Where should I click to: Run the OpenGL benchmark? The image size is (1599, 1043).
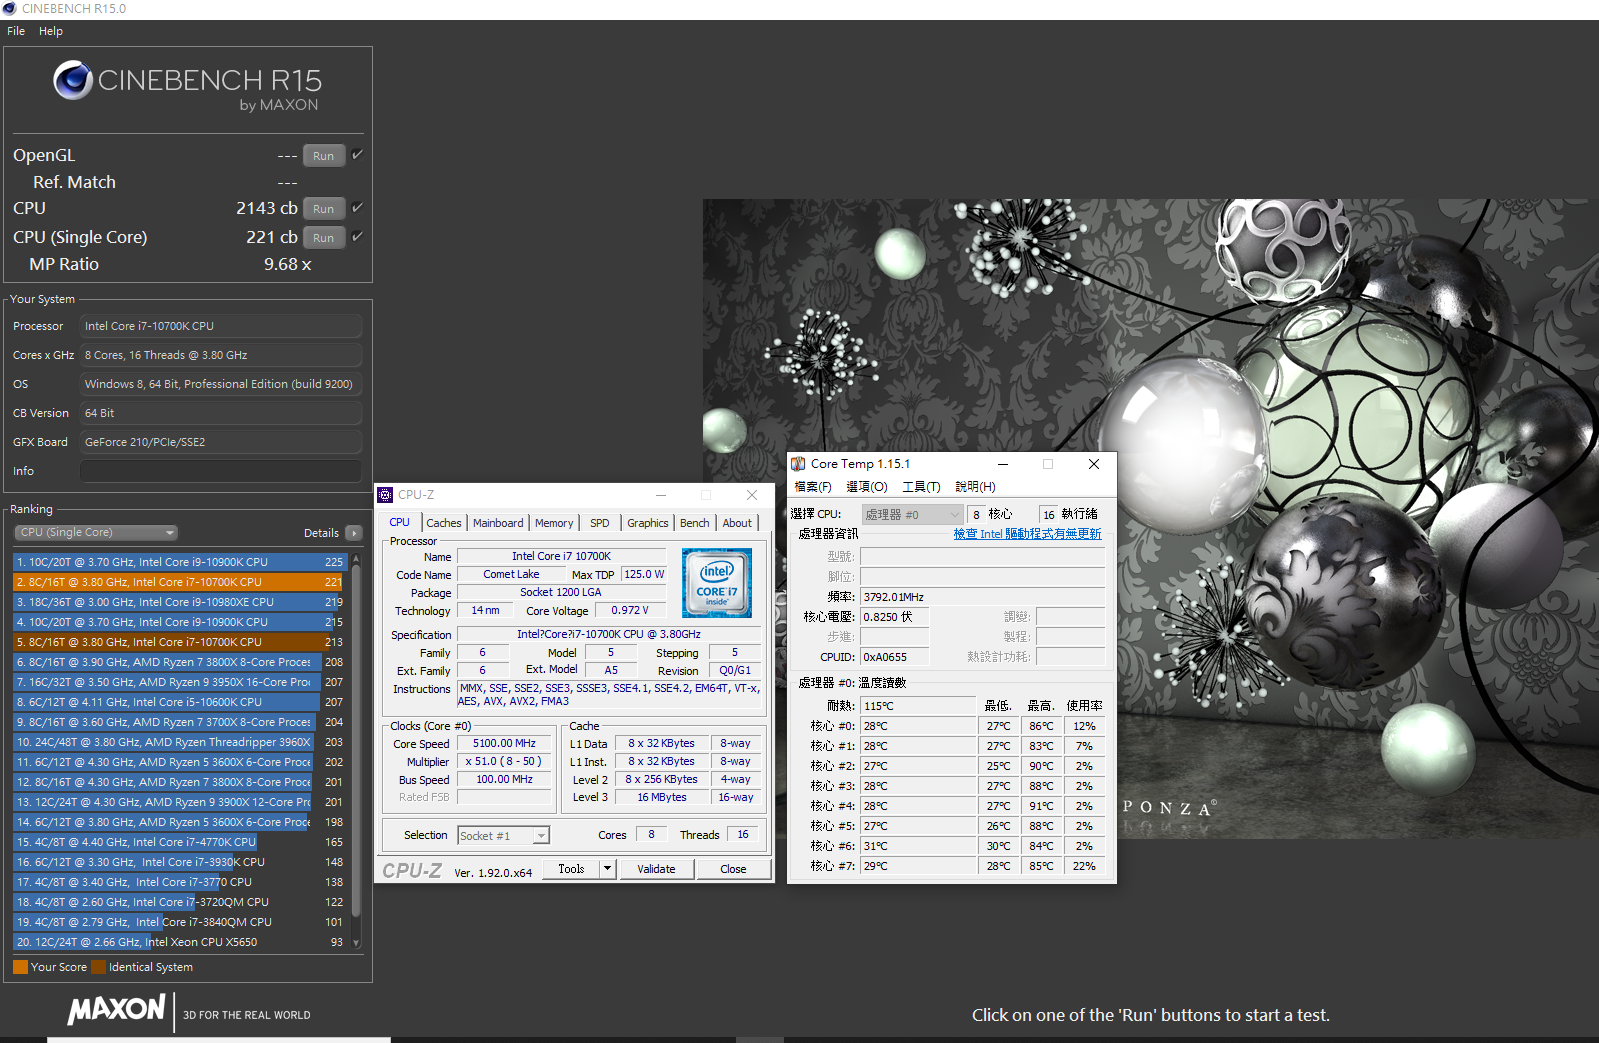324,156
